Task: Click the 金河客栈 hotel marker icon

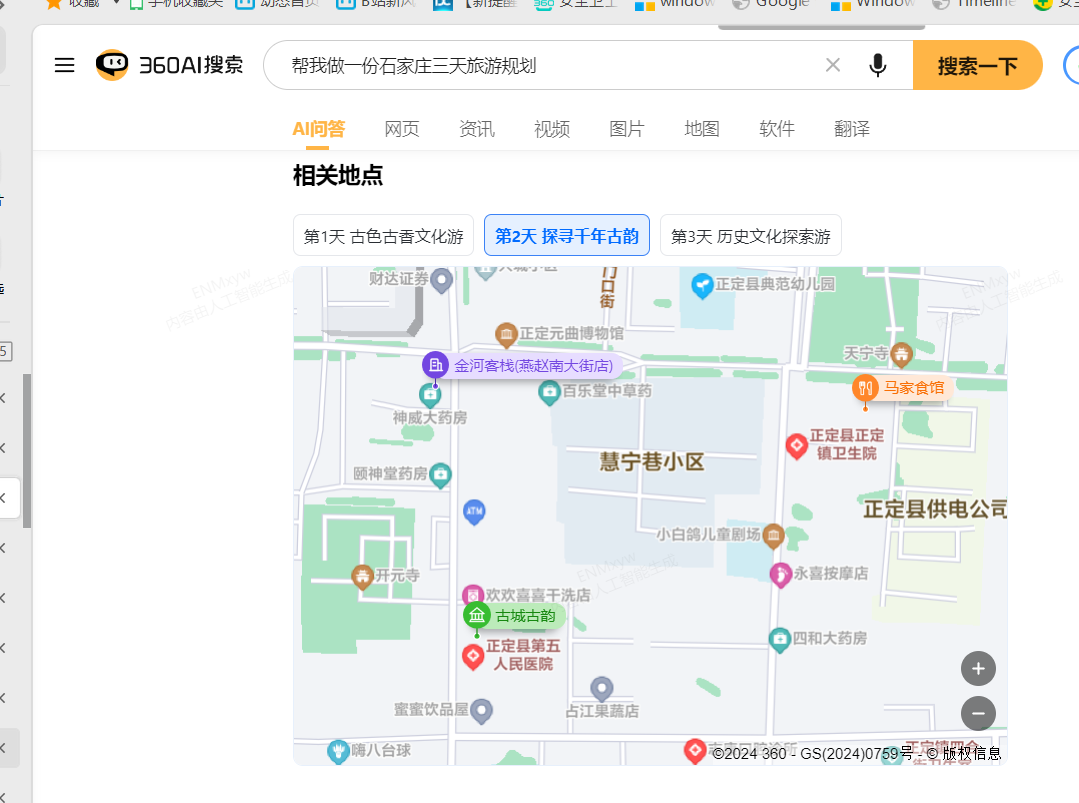Action: 435,365
